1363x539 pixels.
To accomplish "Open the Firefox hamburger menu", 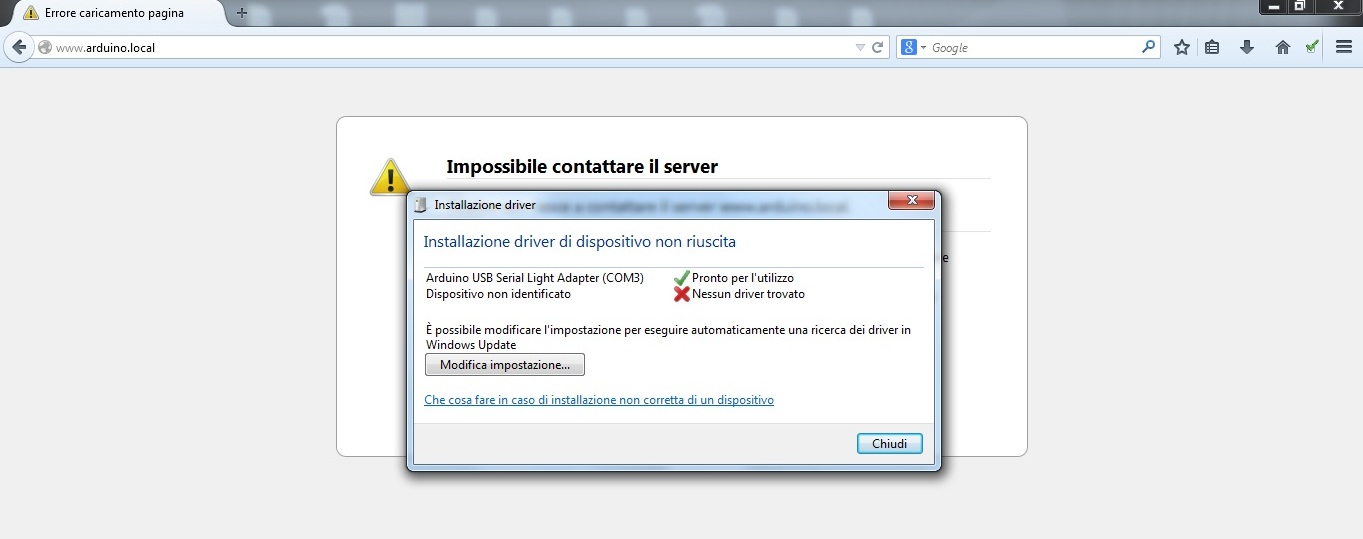I will click(1344, 47).
